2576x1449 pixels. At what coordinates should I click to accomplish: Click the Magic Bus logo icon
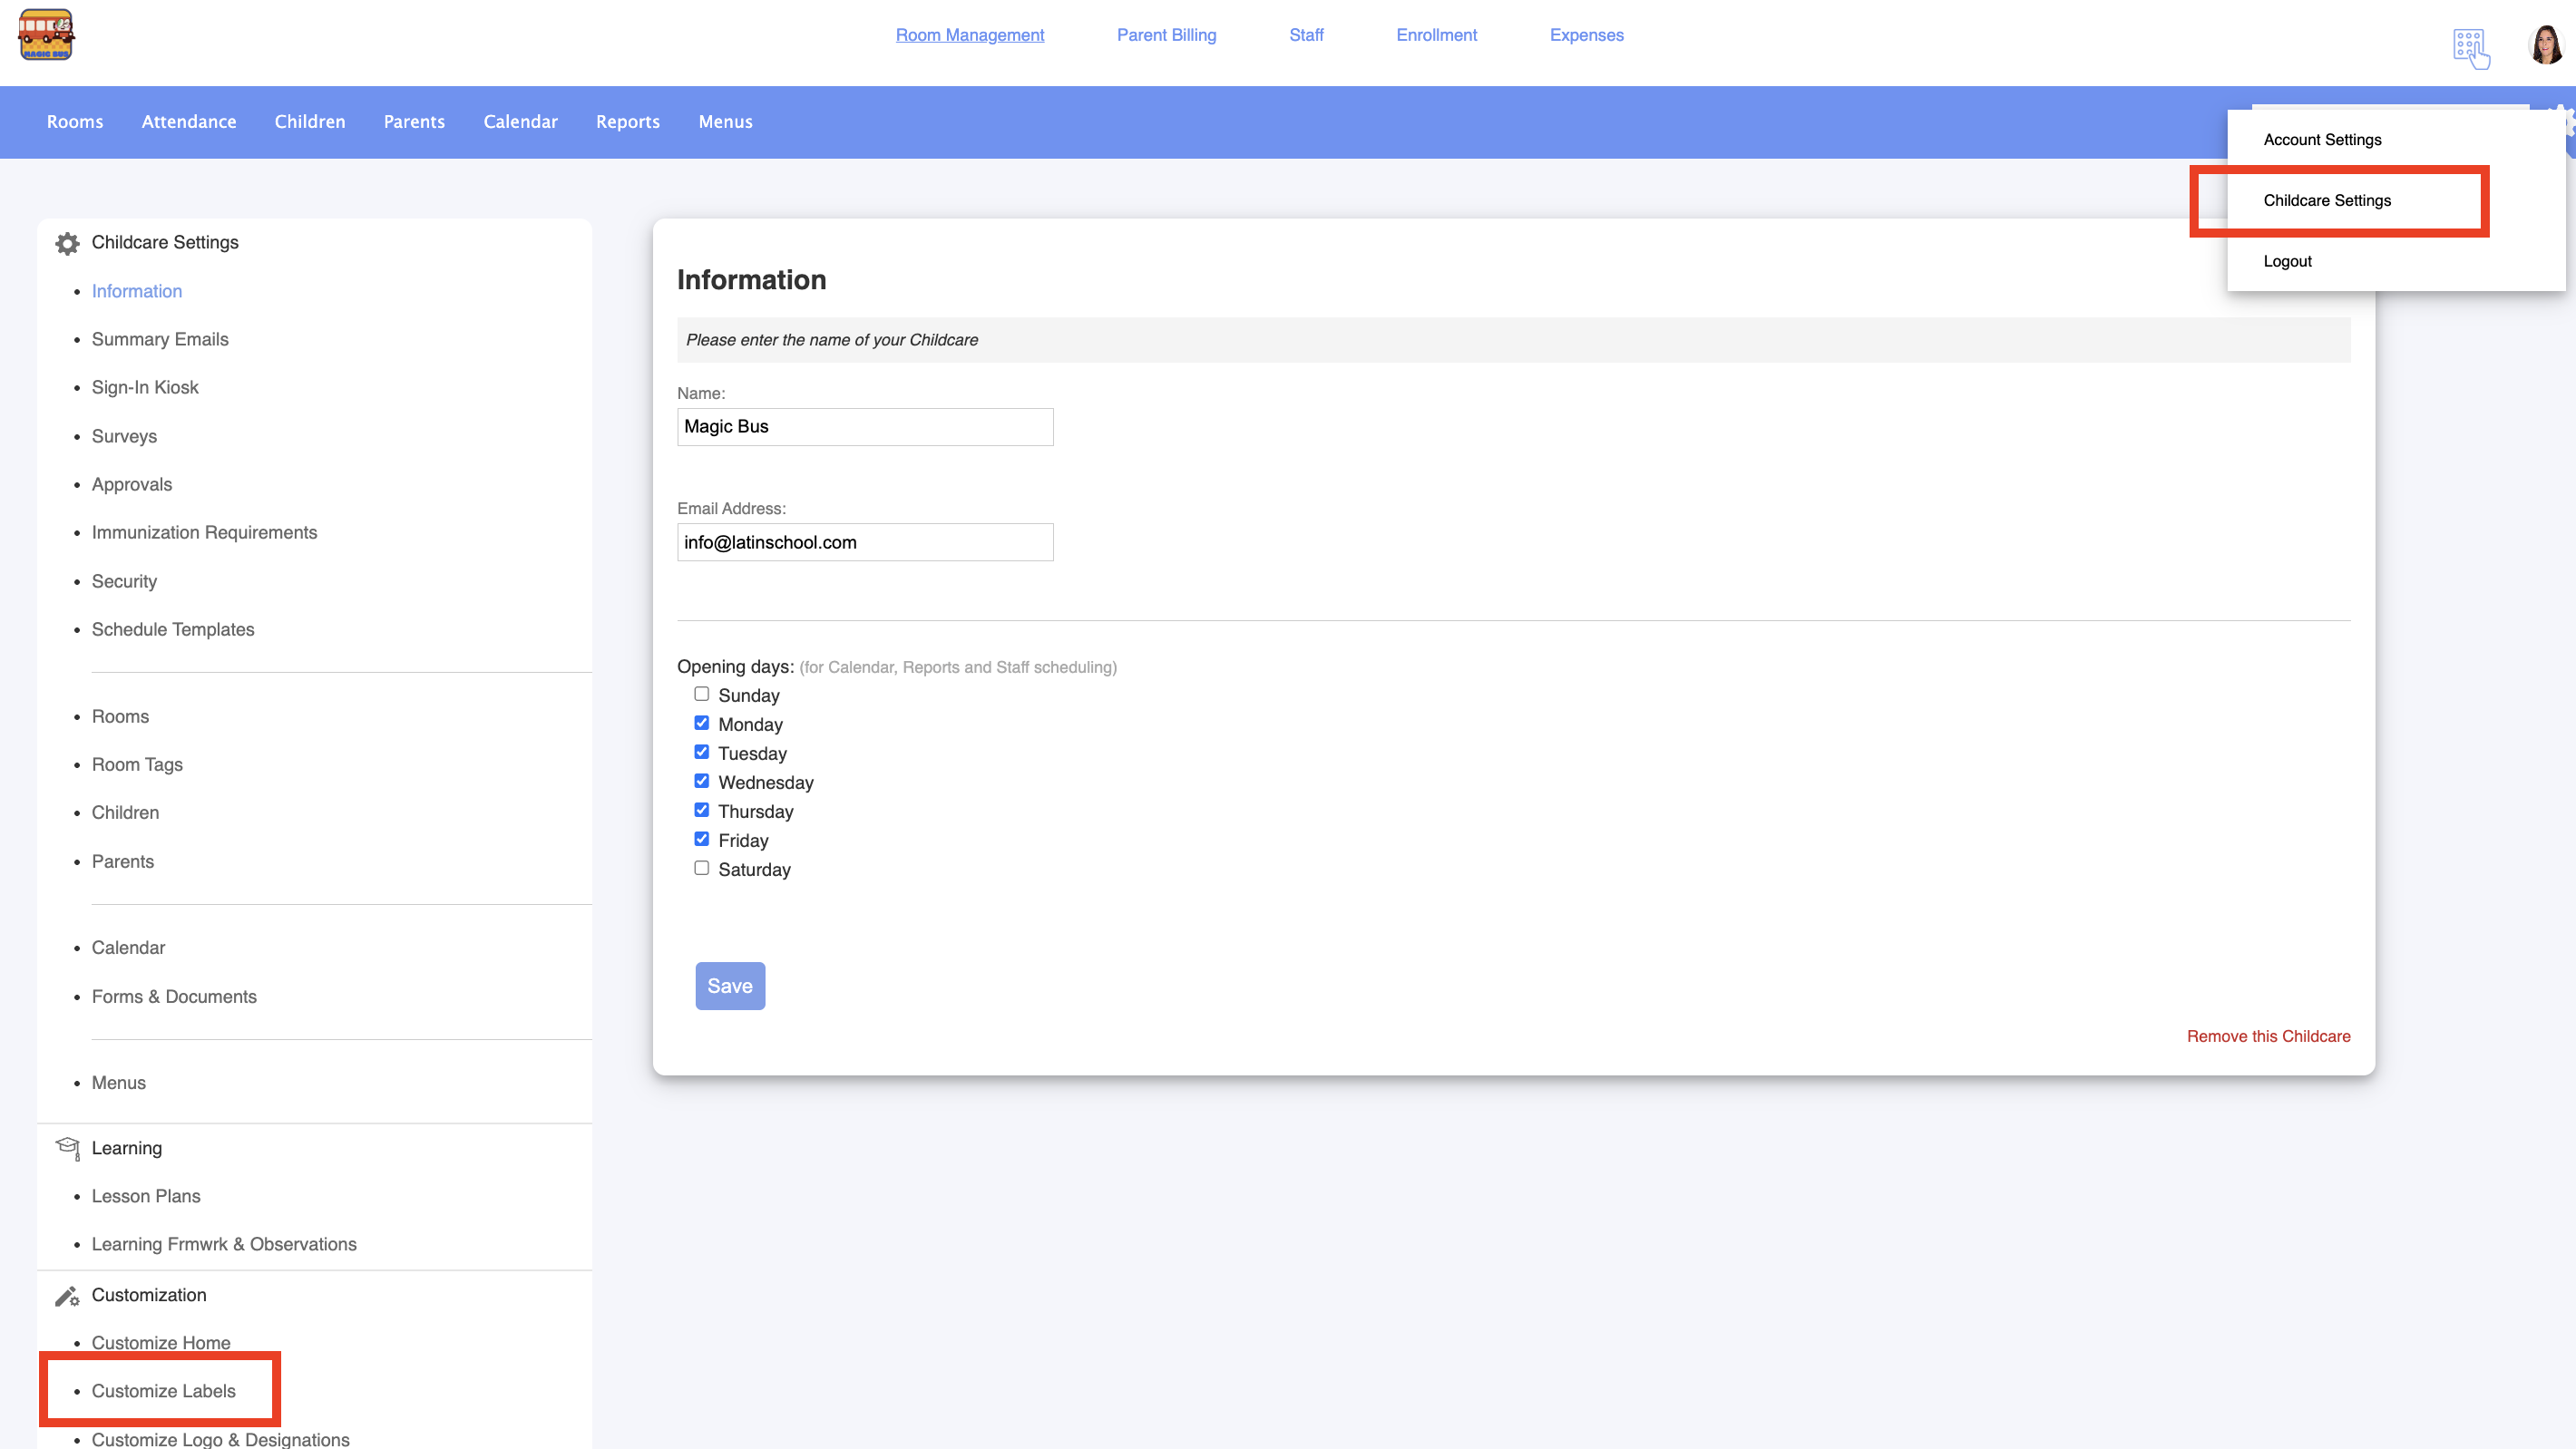46,35
